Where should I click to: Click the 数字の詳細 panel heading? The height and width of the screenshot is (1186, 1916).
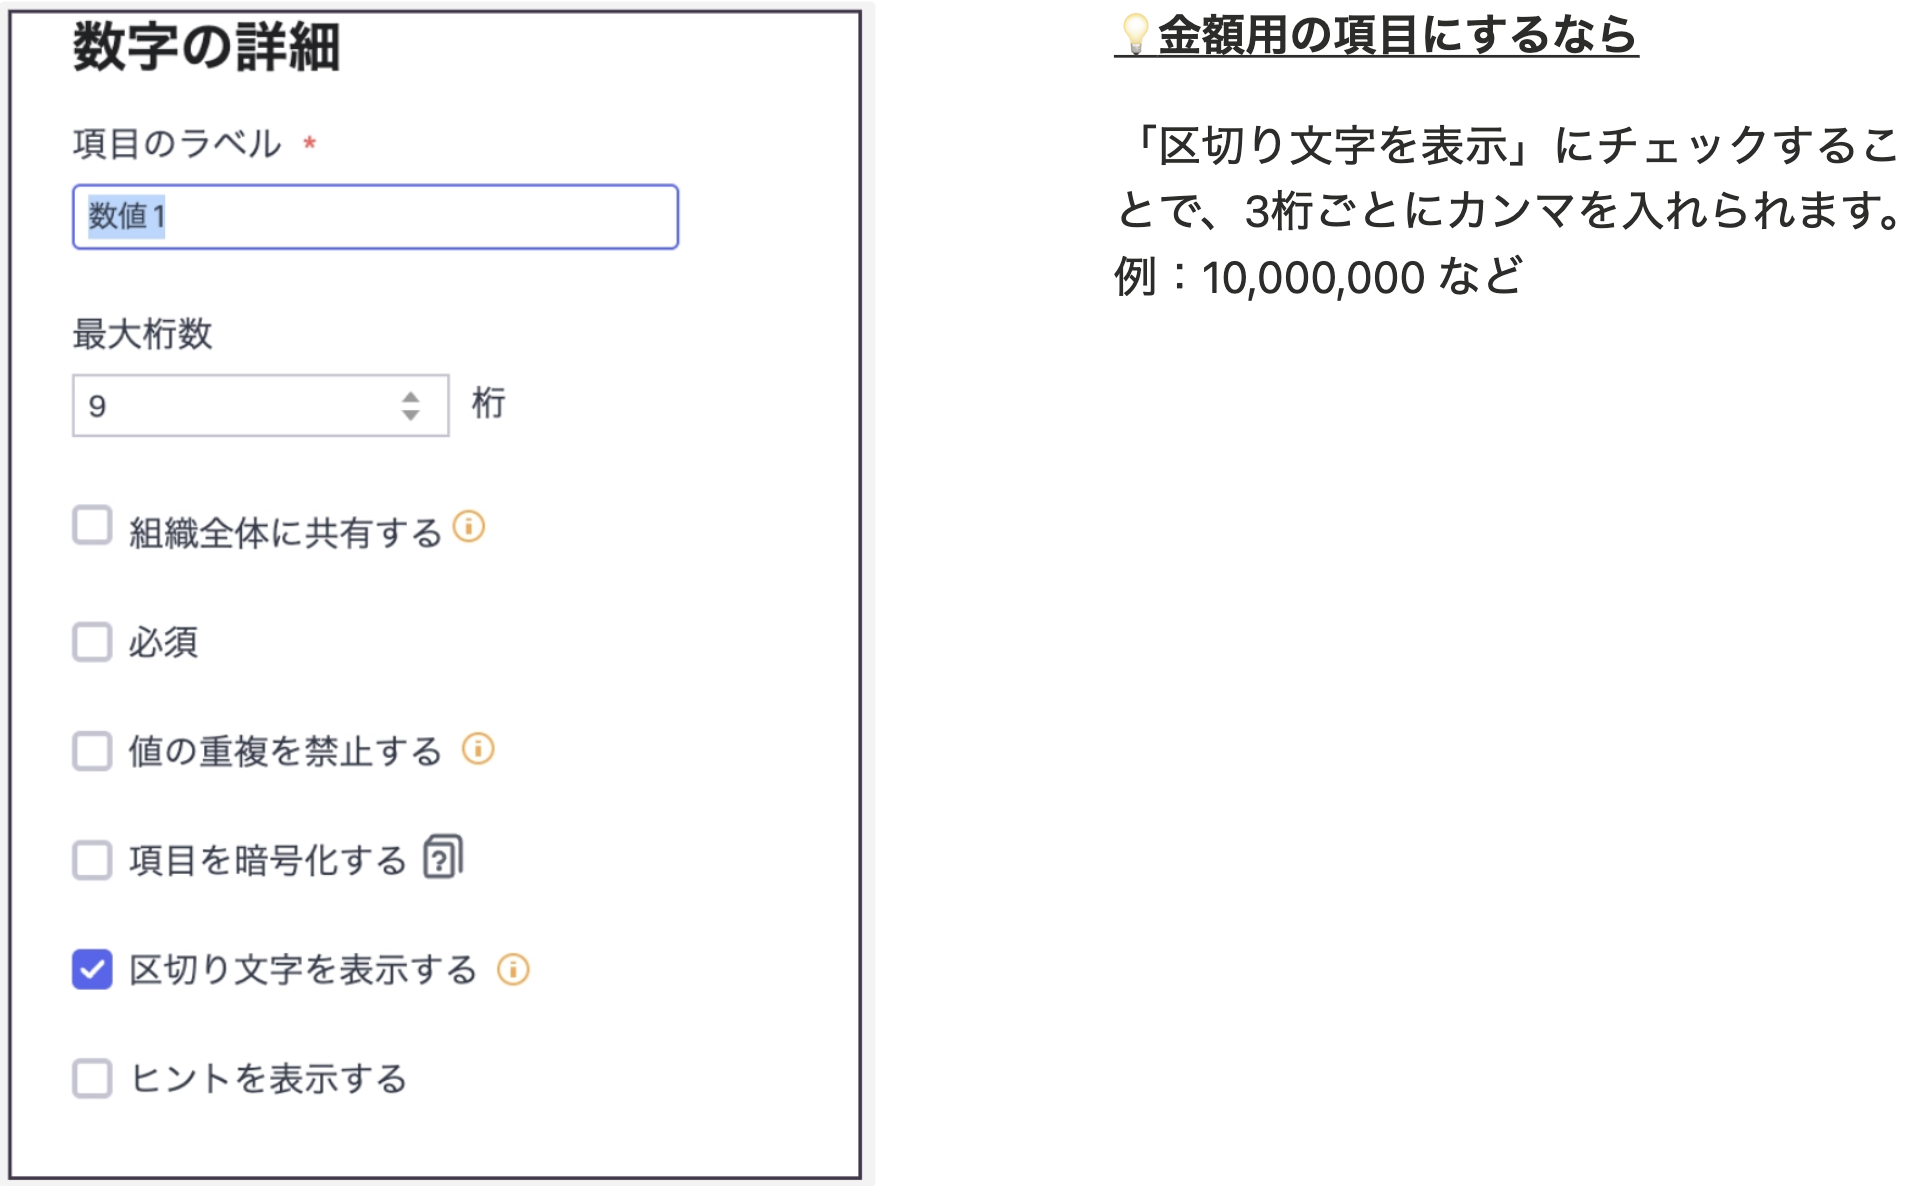tap(207, 47)
